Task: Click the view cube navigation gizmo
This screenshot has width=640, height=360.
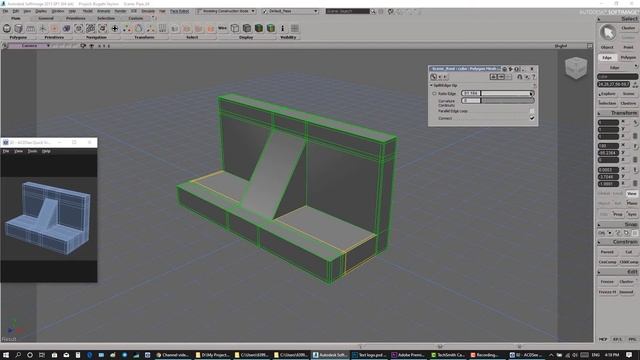Action: pos(576,67)
